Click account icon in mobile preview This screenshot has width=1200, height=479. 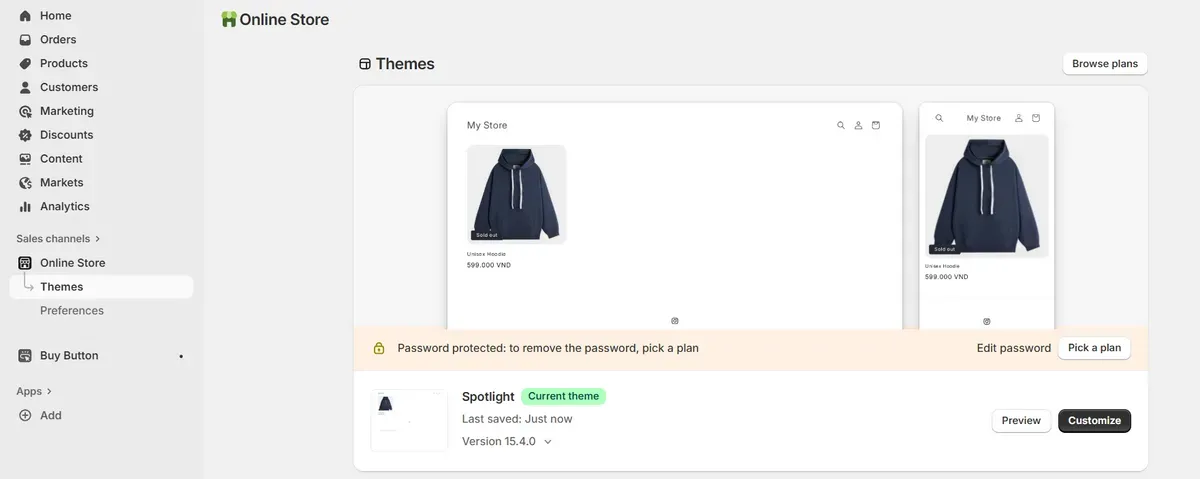pos(1019,118)
